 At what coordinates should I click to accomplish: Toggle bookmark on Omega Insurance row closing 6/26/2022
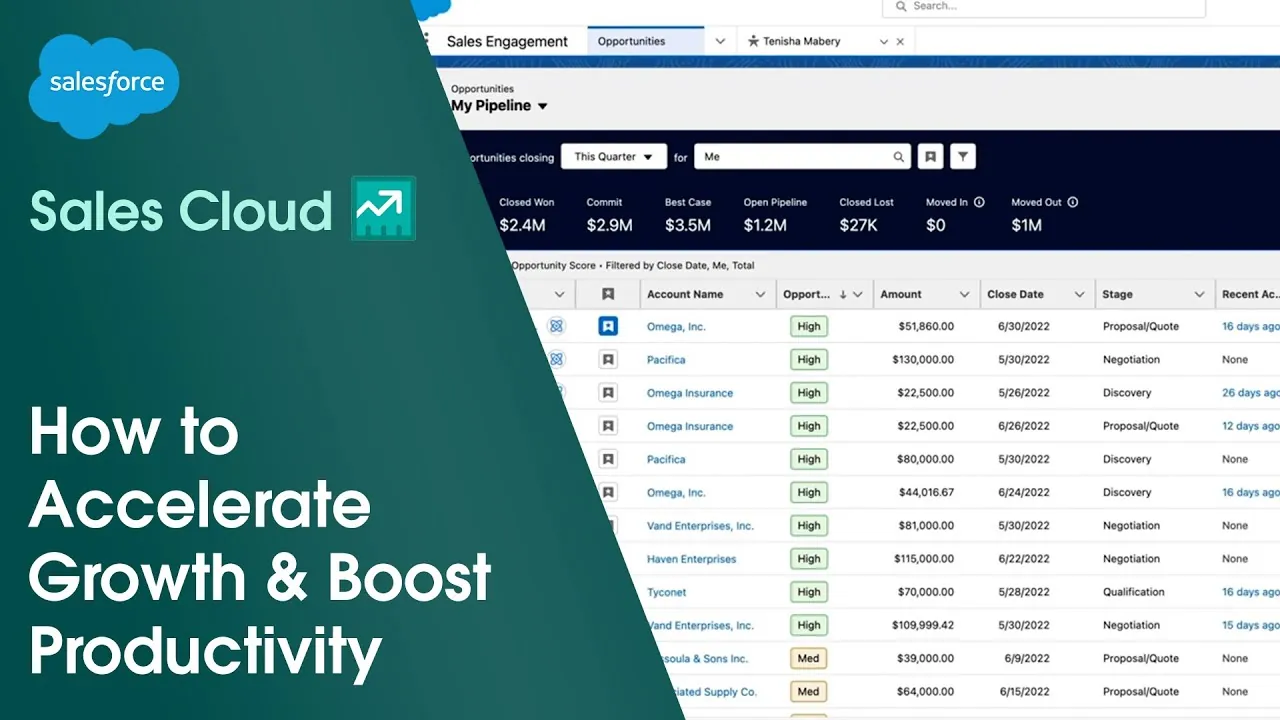608,426
